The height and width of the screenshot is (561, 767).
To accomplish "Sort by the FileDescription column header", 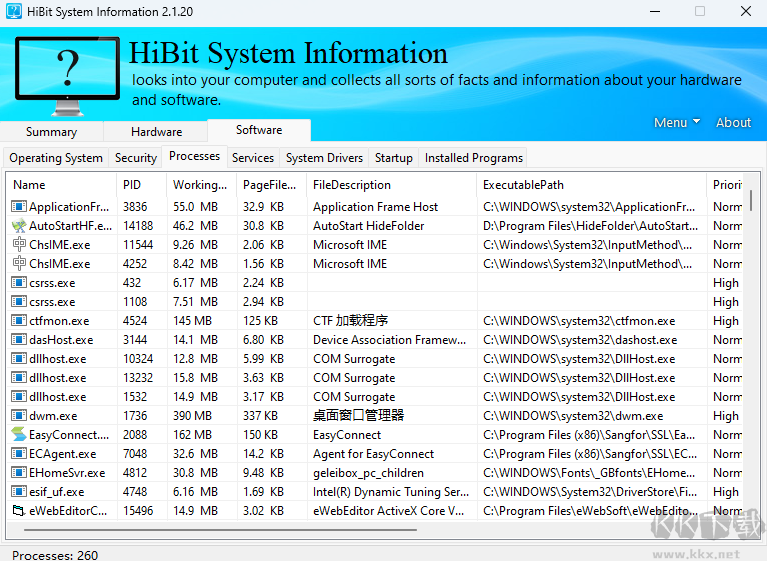I will click(x=392, y=185).
